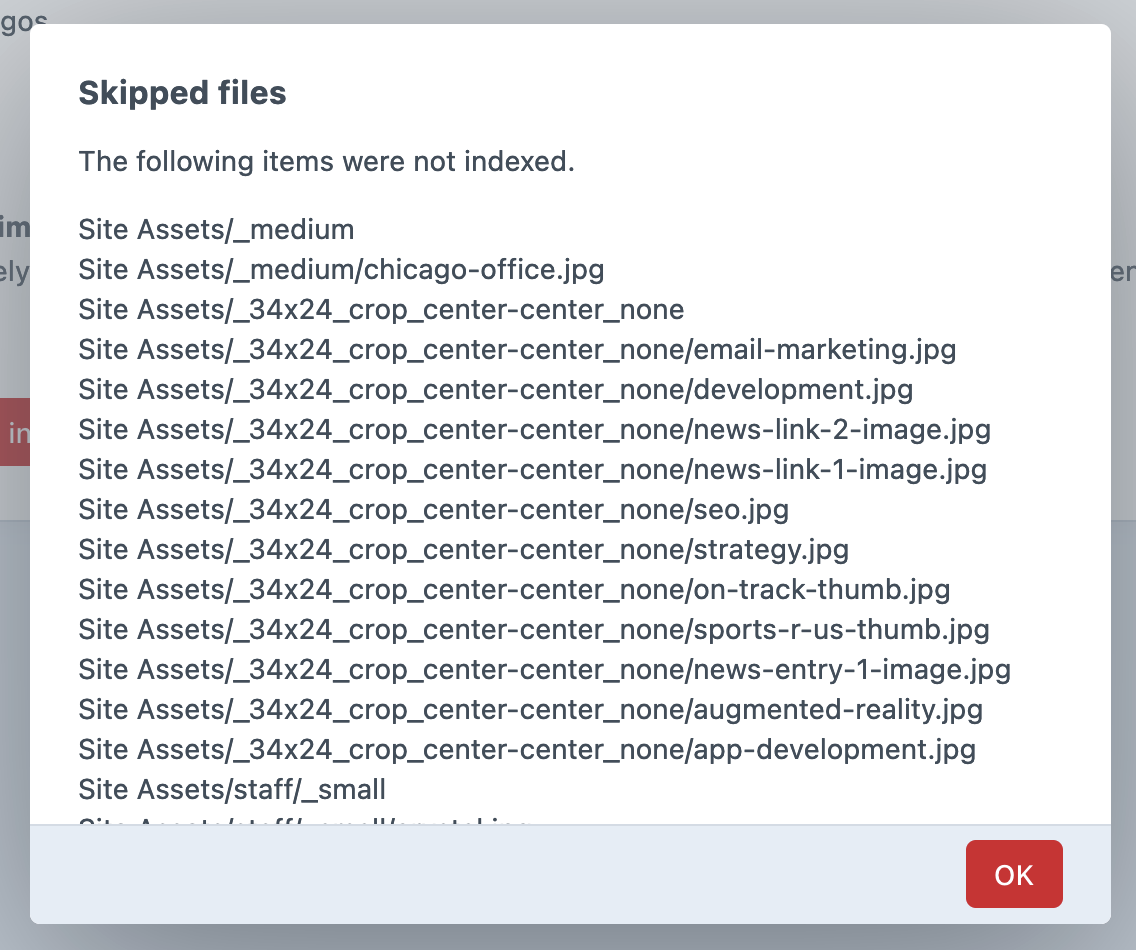Screen dimensions: 1136x950
Task: Select the sports-r-us-thumb.jpg entry
Action: [x=534, y=629]
